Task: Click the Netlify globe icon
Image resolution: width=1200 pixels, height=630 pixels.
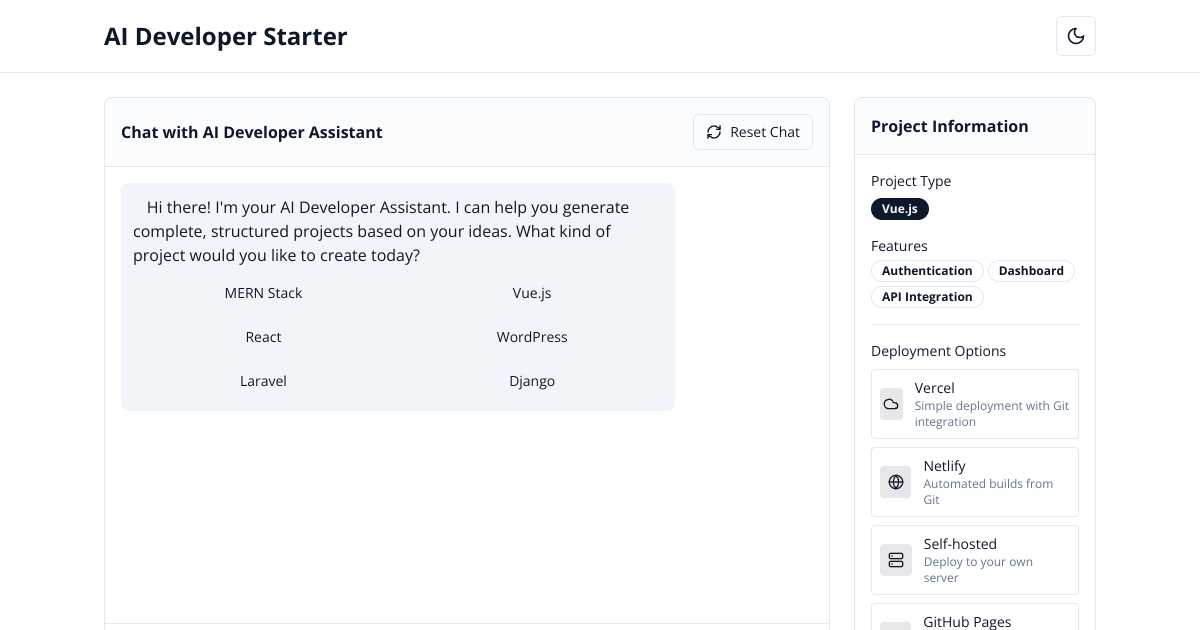Action: click(x=895, y=482)
